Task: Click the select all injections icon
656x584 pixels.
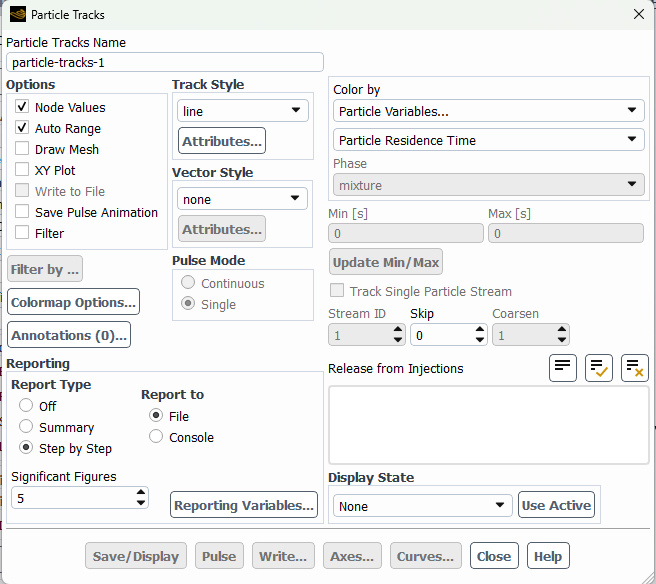Action: 599,368
